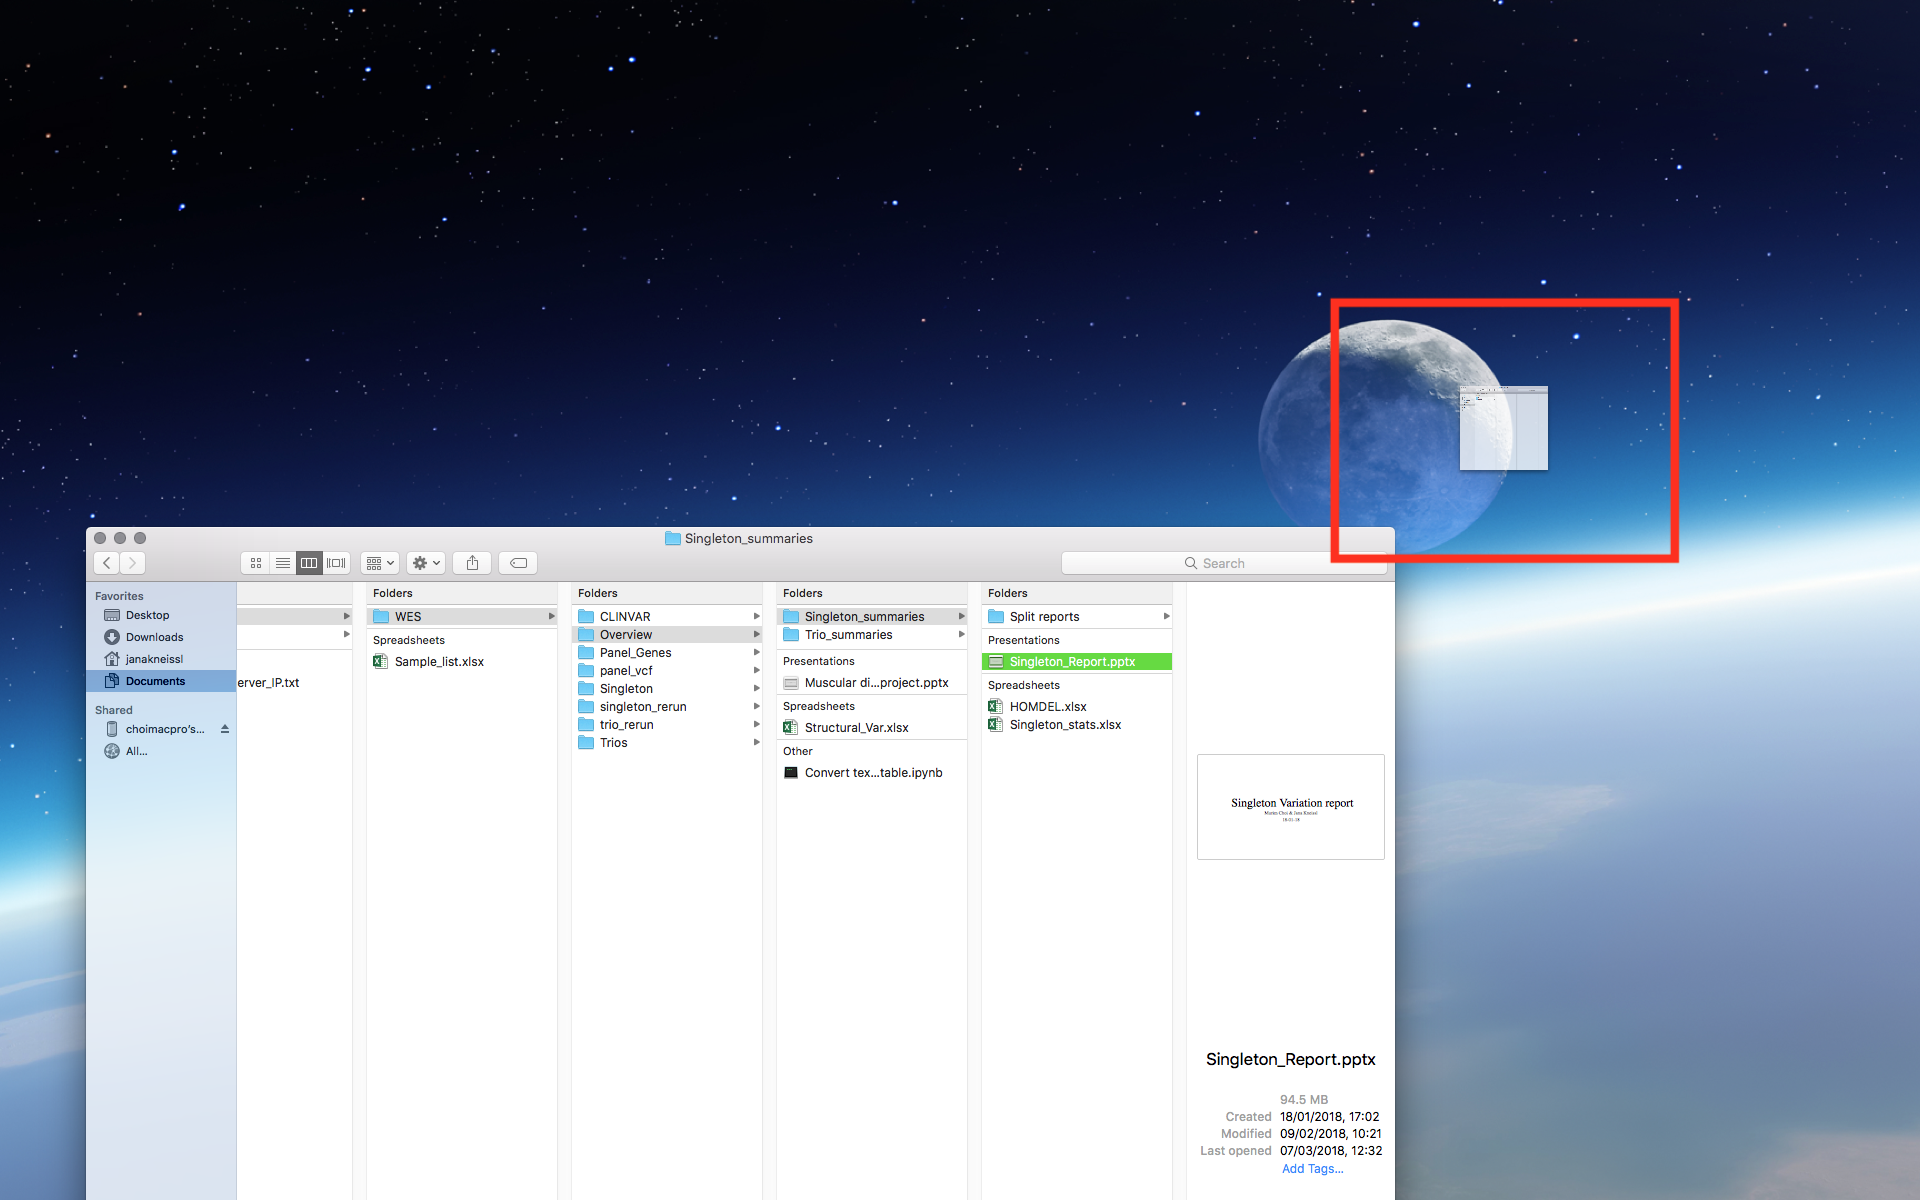This screenshot has height=1200, width=1920.
Task: Open the Action gear menu
Action: [x=426, y=563]
